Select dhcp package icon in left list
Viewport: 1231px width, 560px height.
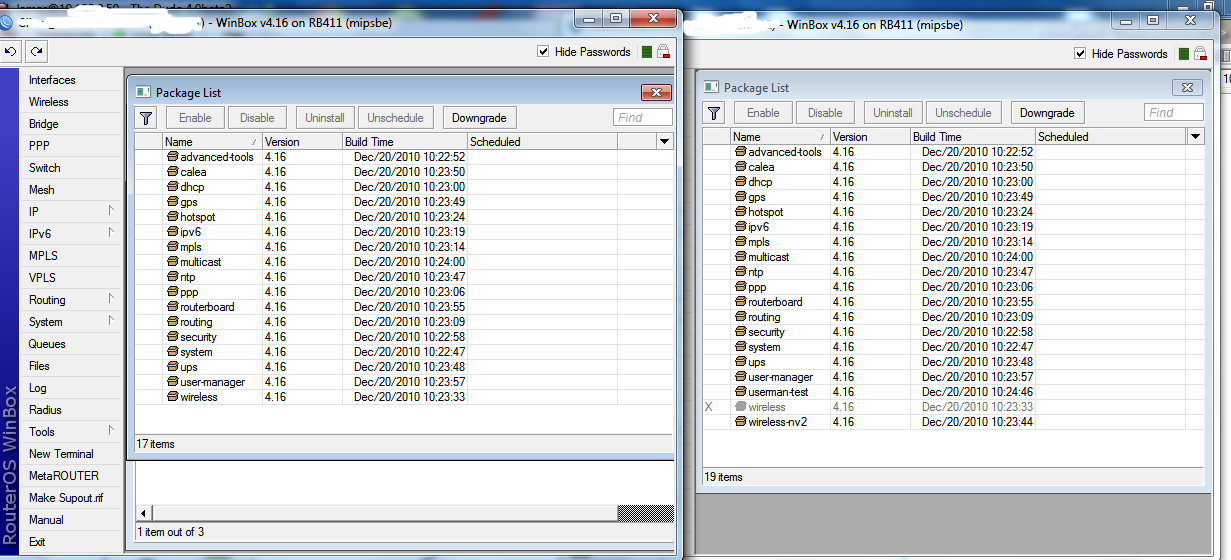coord(172,187)
